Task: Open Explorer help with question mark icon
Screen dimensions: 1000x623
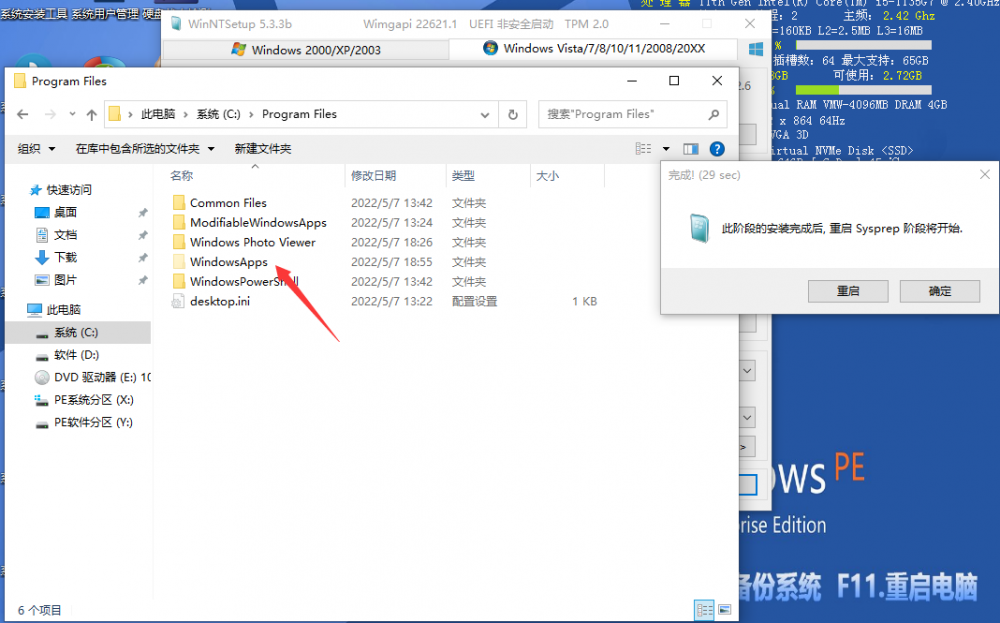Action: pyautogui.click(x=716, y=149)
